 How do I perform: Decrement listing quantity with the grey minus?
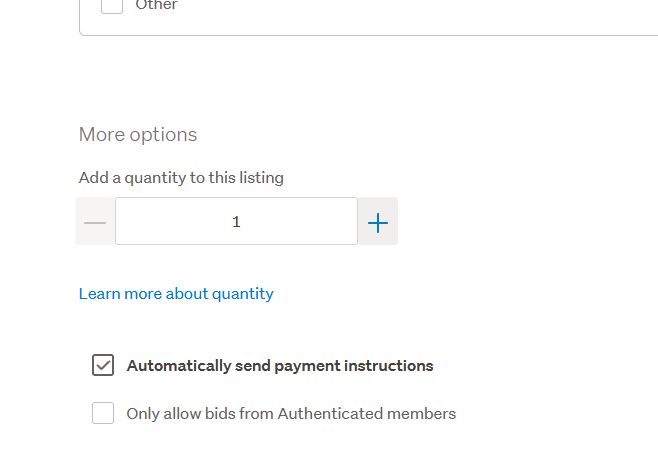[x=95, y=222]
